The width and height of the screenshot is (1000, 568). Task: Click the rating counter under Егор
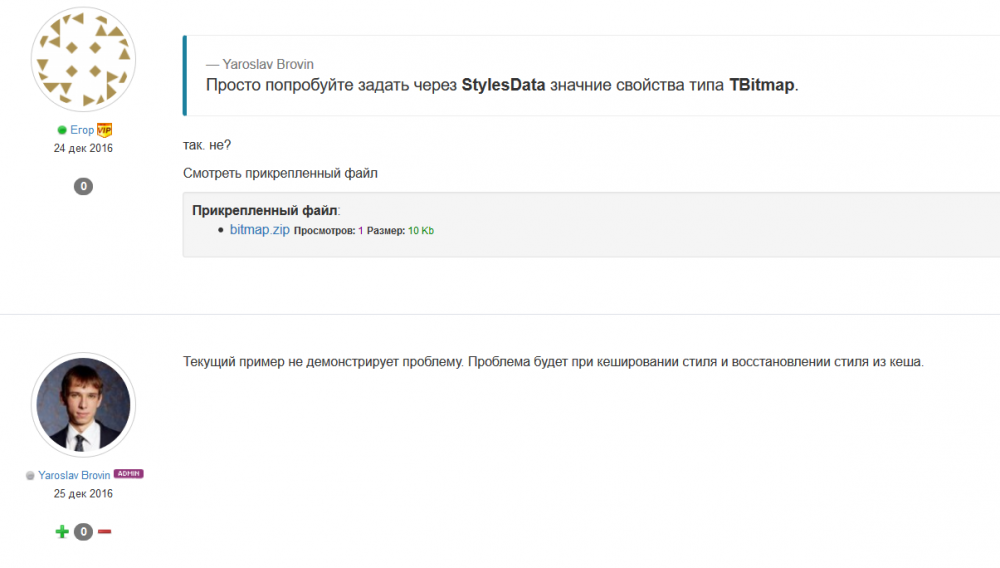pos(83,186)
